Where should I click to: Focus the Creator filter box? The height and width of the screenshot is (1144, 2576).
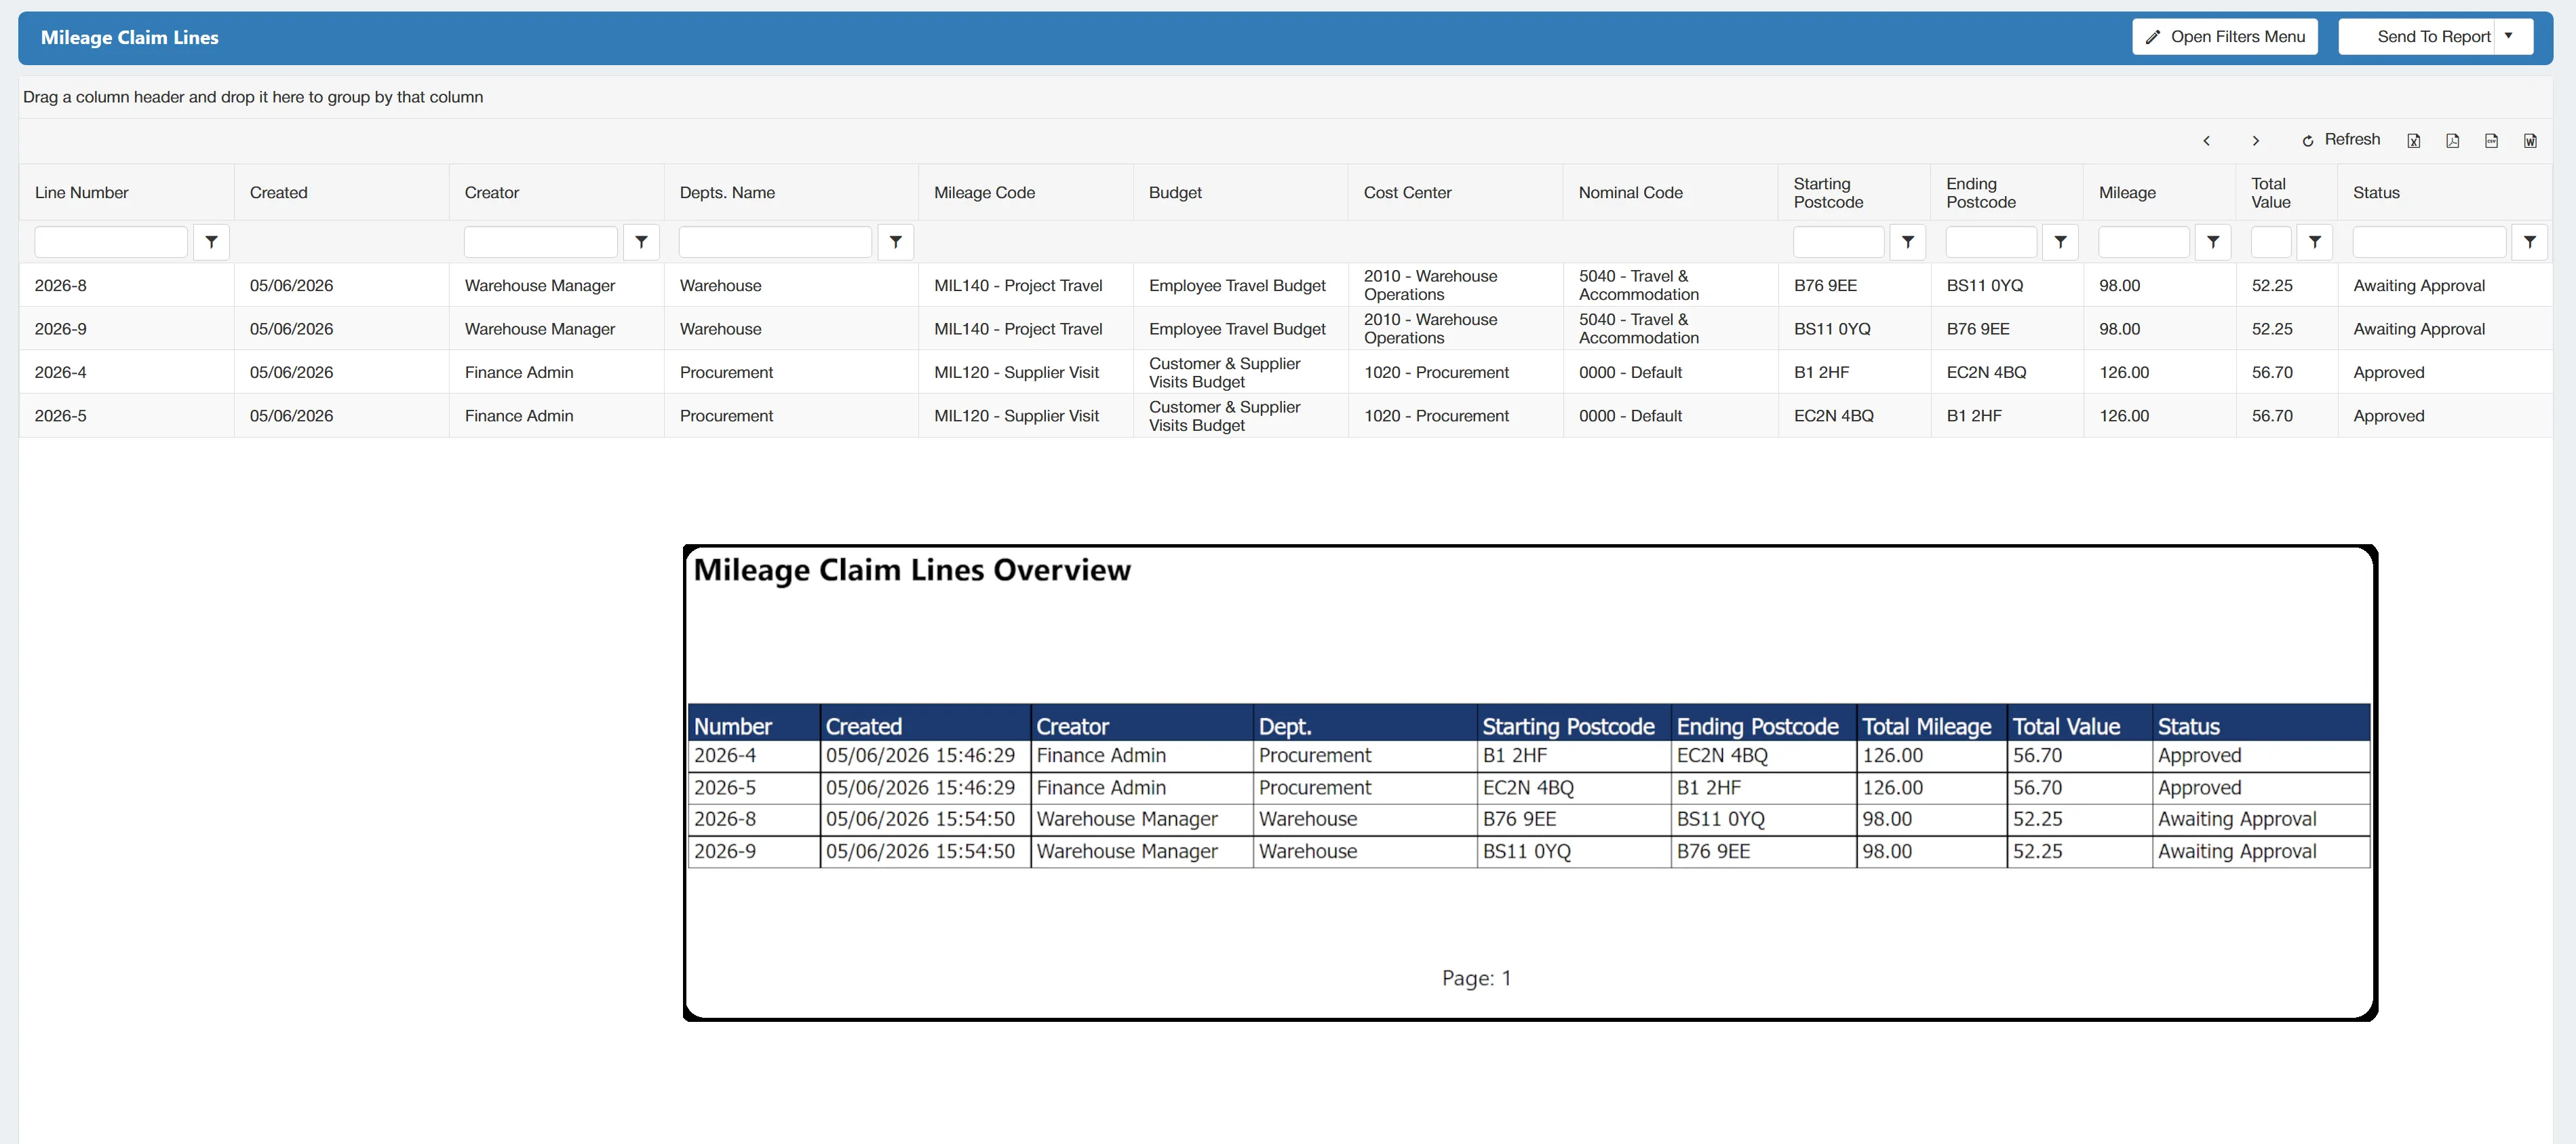click(541, 242)
